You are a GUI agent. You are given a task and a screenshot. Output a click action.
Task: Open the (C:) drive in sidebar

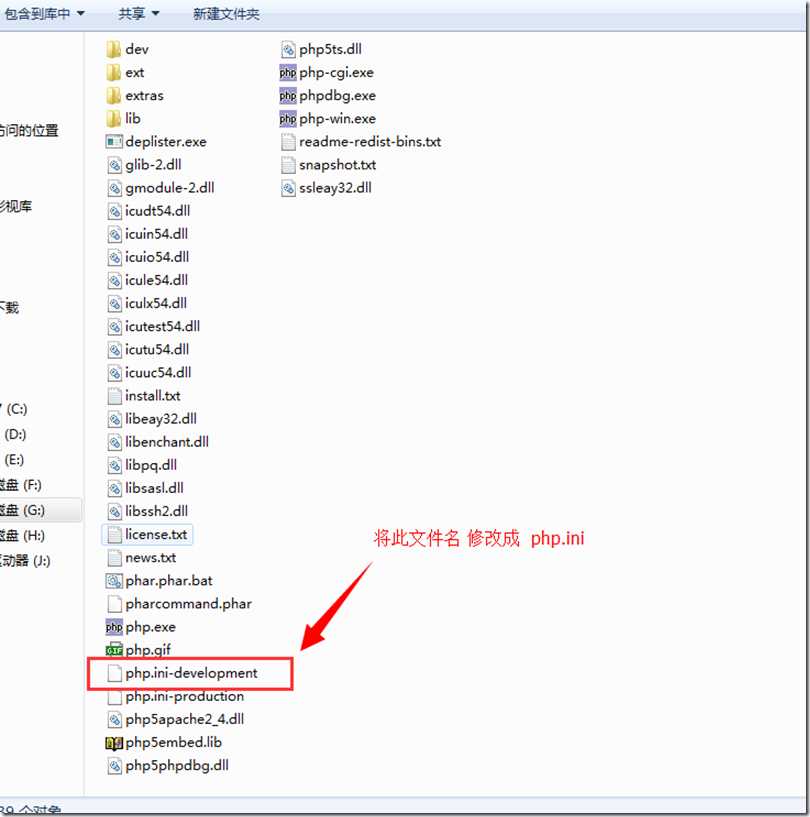pos(15,409)
